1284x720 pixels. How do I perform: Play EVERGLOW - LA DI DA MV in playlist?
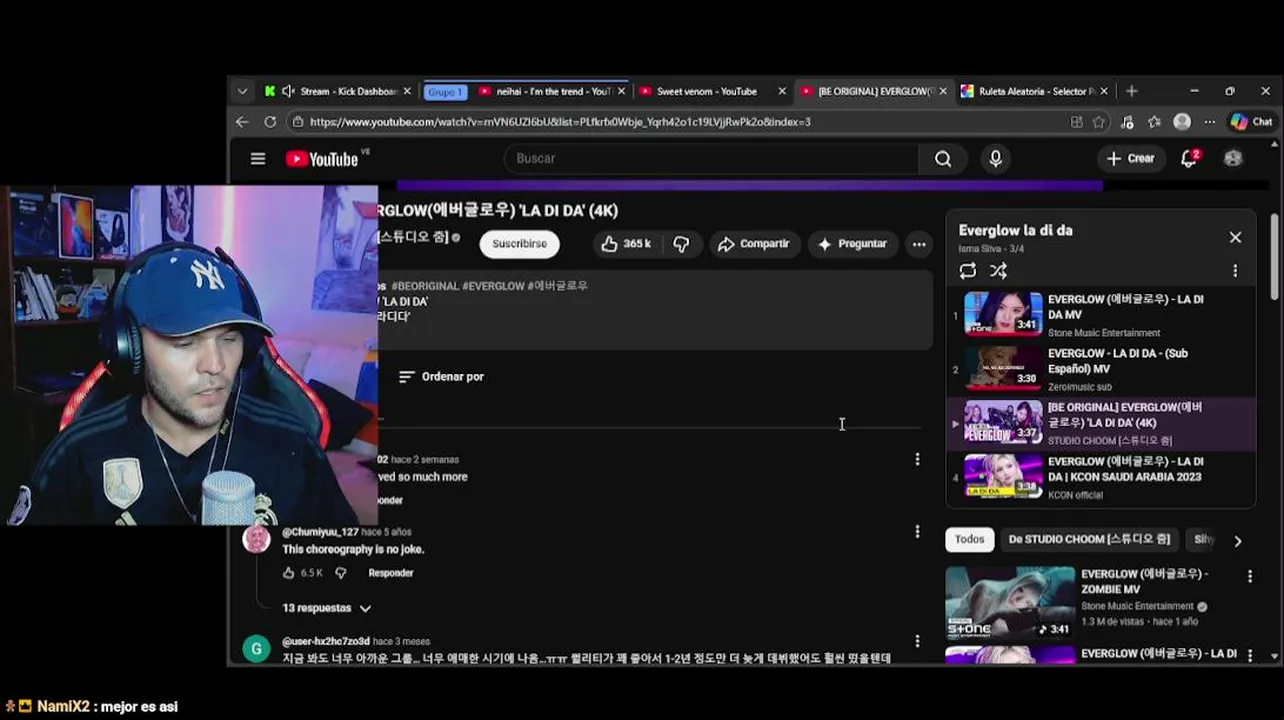(x=1100, y=315)
